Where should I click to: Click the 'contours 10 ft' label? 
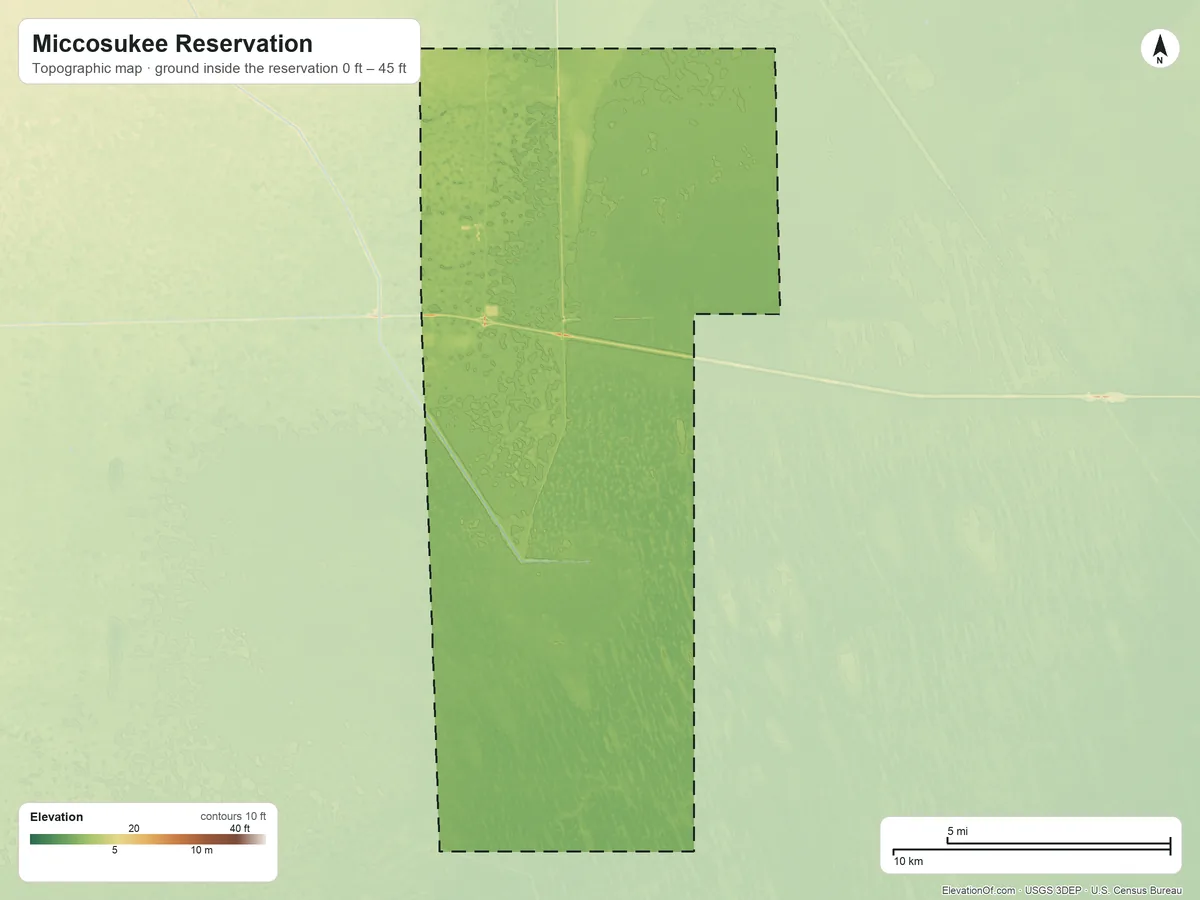click(x=233, y=816)
